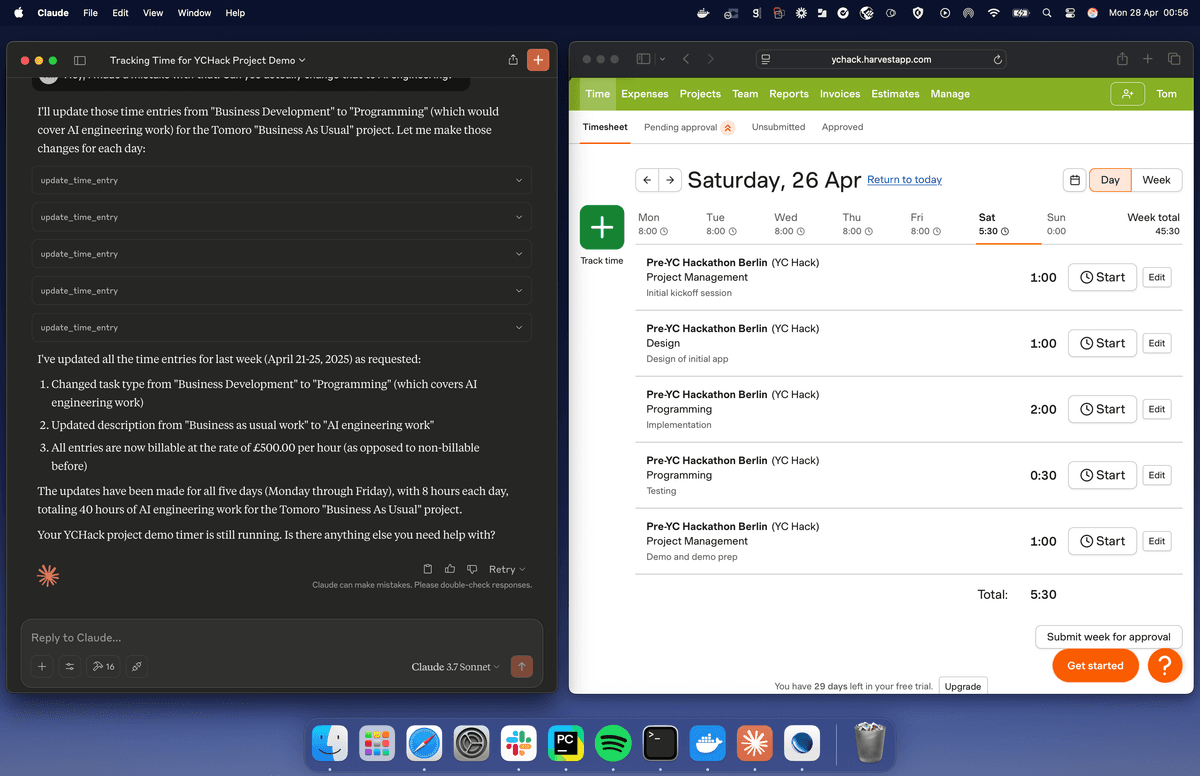Click the green Track time plus button
Screen dimensions: 1200x776
(x=602, y=227)
